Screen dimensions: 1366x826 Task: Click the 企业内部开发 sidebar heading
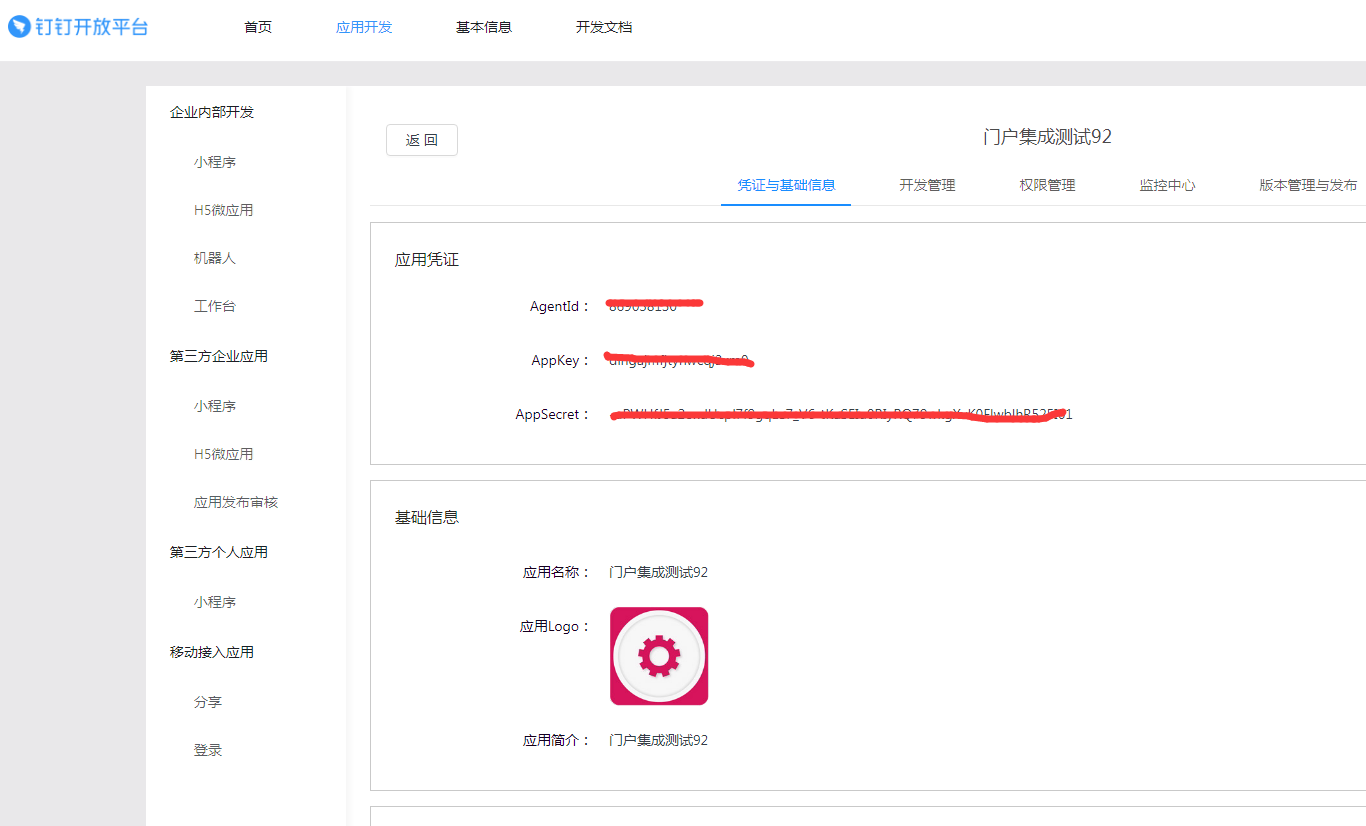coord(212,112)
